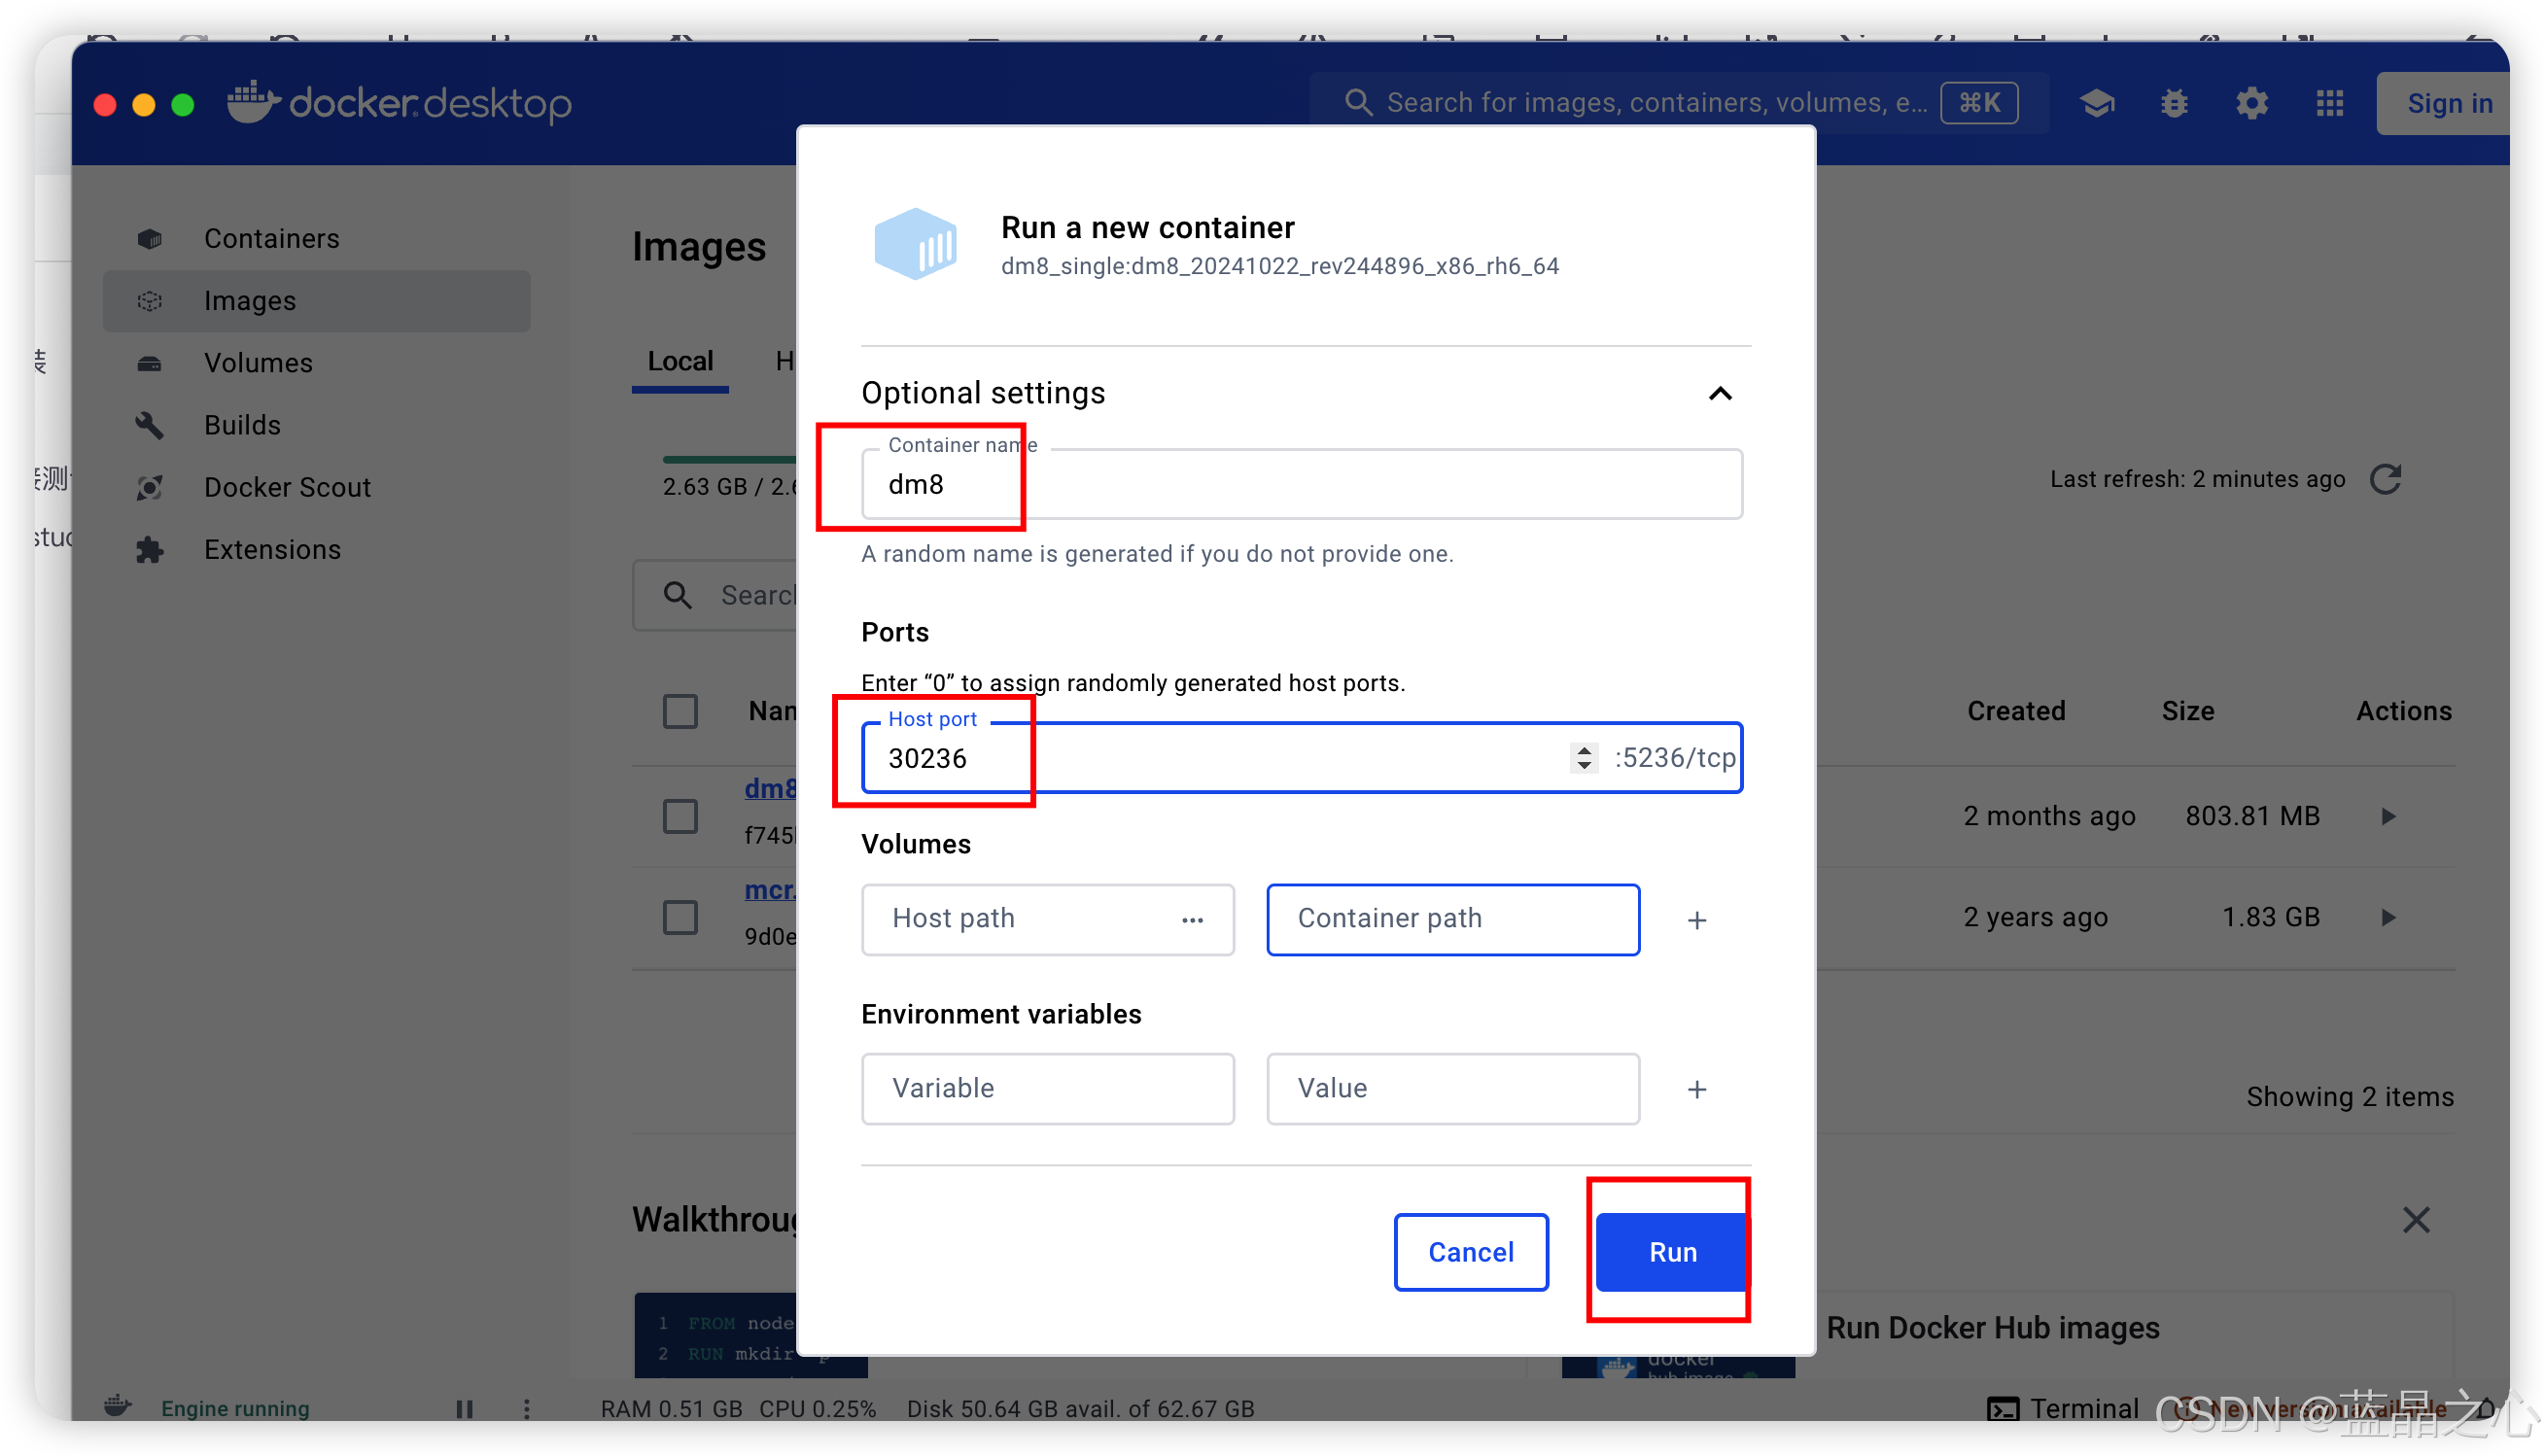Image resolution: width=2545 pixels, height=1456 pixels.
Task: Run the 1.83 GB image
Action: [x=2388, y=917]
